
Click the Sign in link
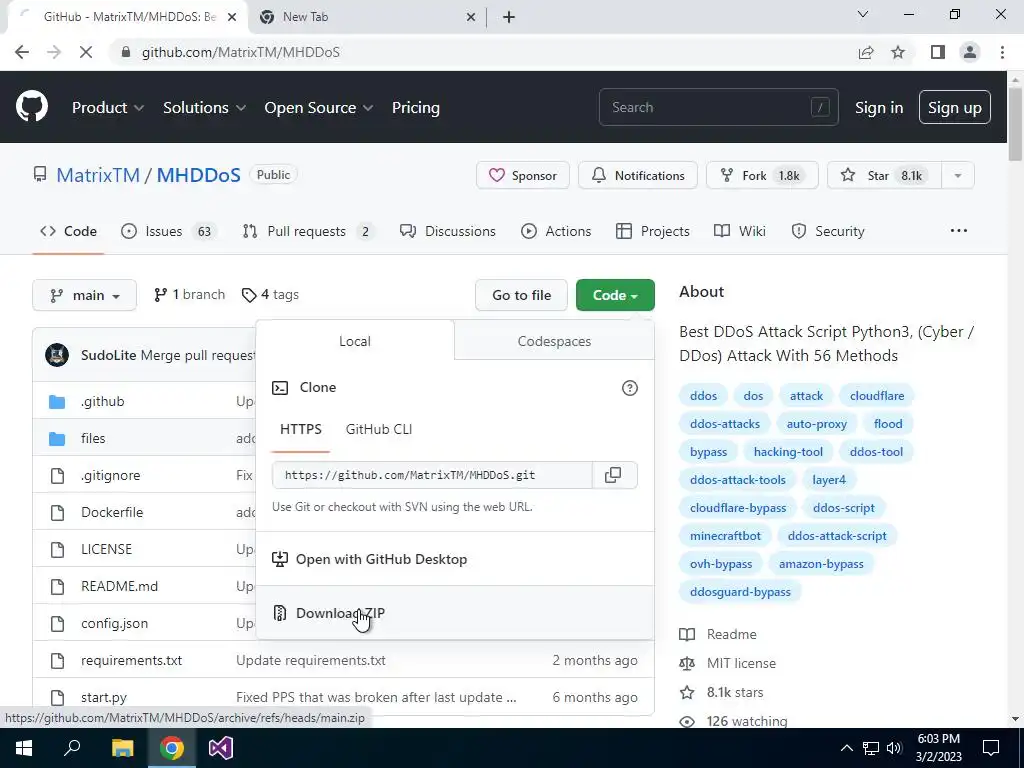(x=879, y=108)
